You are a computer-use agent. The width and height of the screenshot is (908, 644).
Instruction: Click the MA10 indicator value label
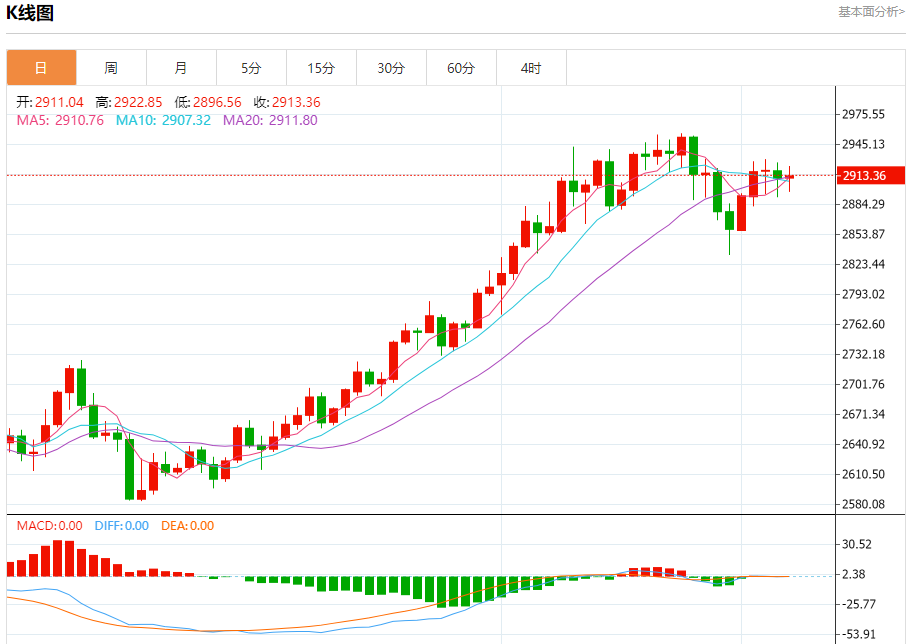[x=163, y=120]
